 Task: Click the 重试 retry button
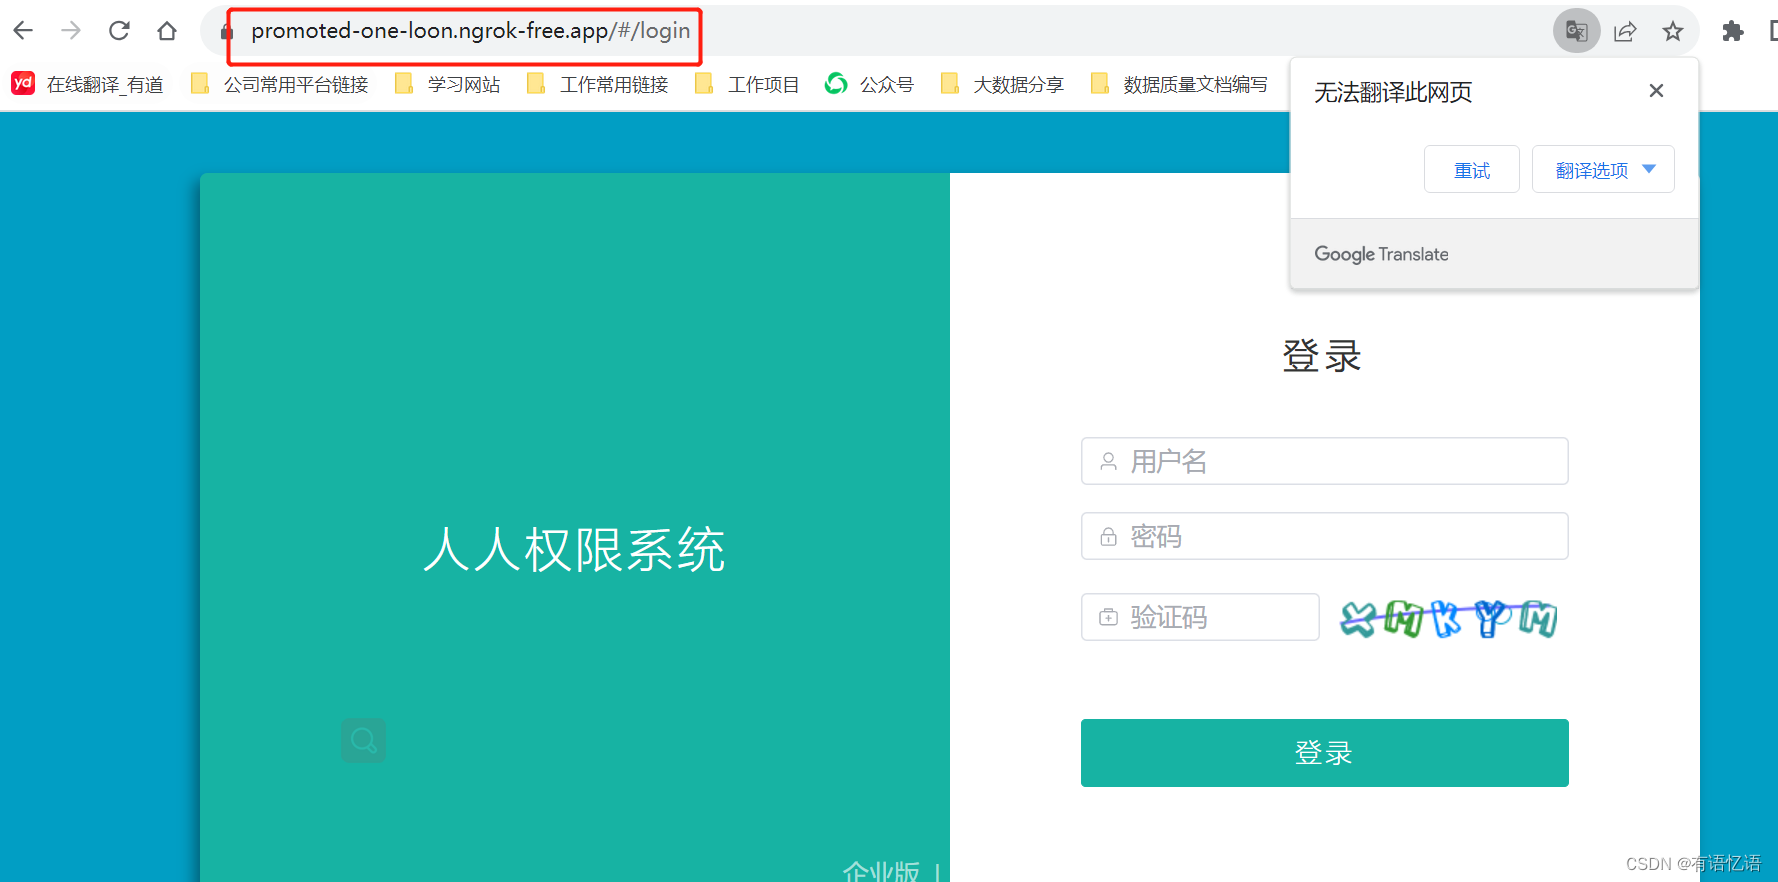[x=1472, y=169]
